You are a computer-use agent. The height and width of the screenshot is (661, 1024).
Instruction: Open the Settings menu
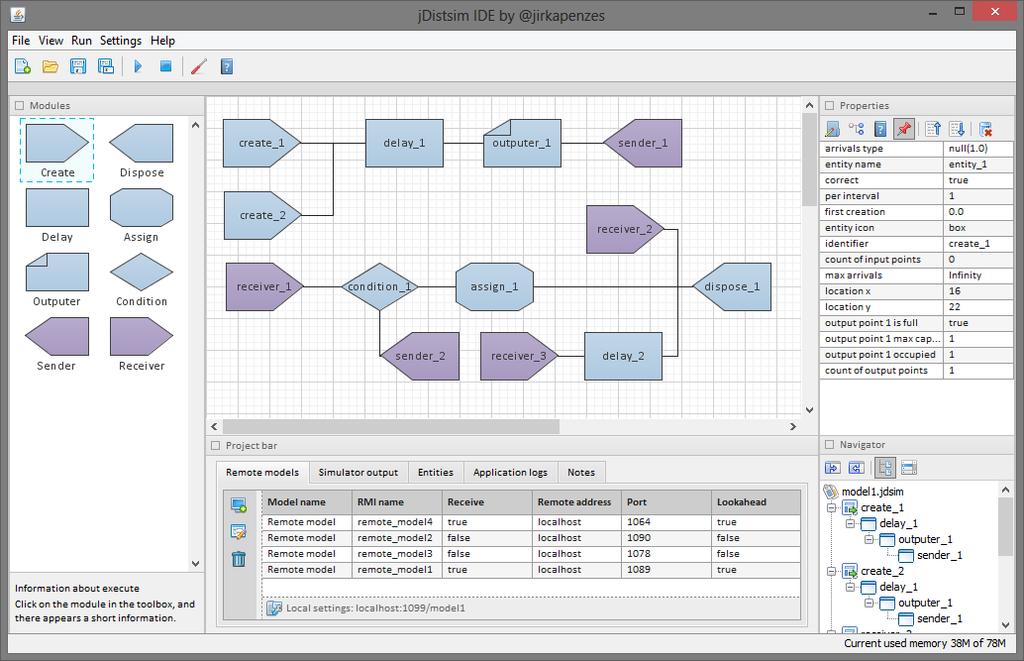pyautogui.click(x=121, y=40)
